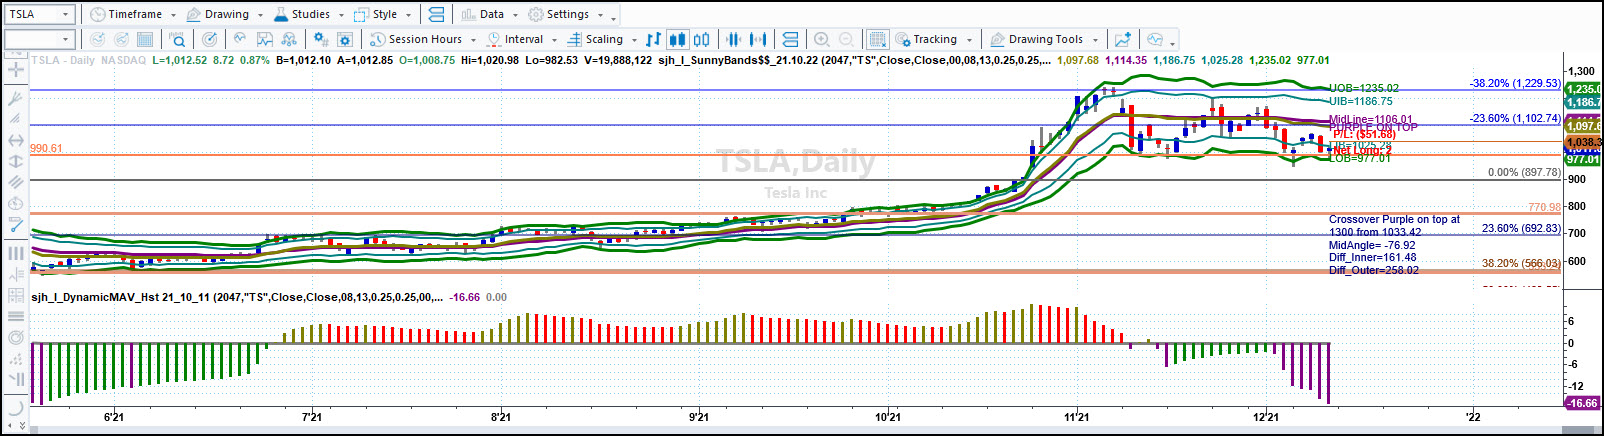Increase bar spacing icon

tap(758, 39)
